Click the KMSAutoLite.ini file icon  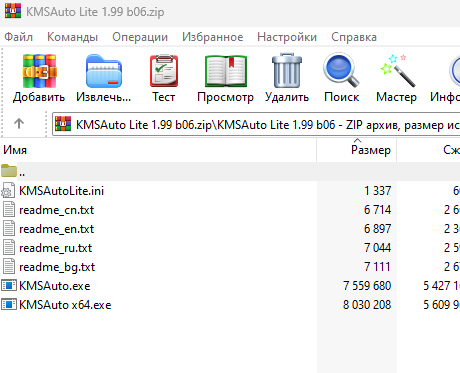coord(8,190)
